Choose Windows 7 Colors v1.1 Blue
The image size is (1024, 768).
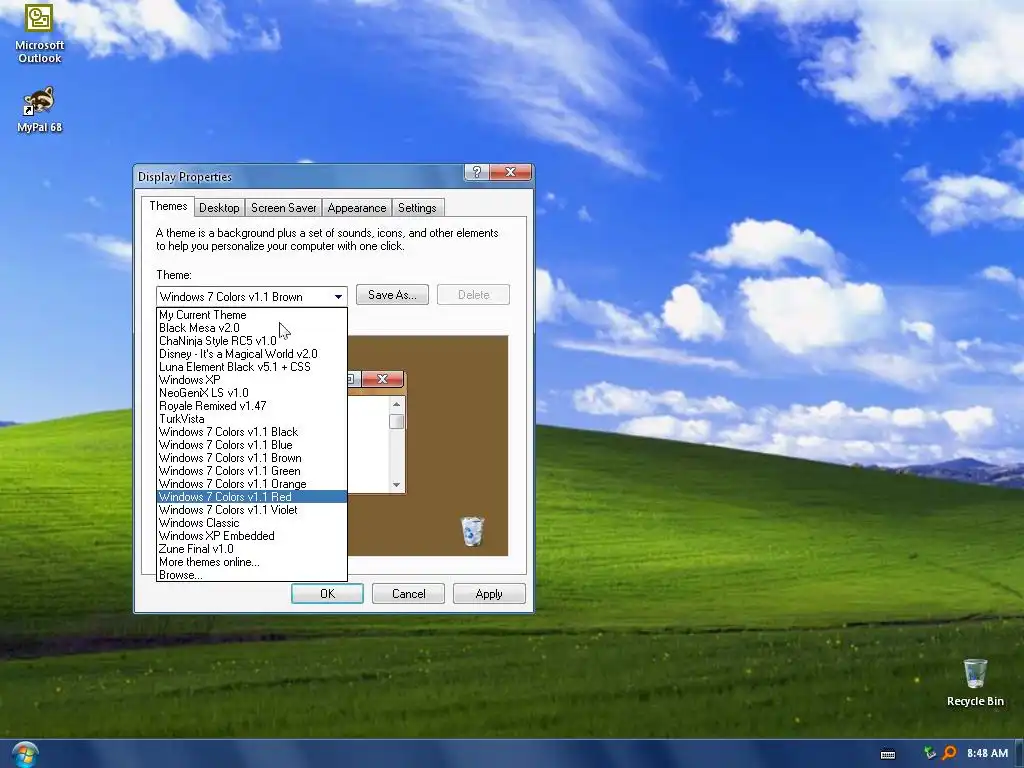(251, 445)
